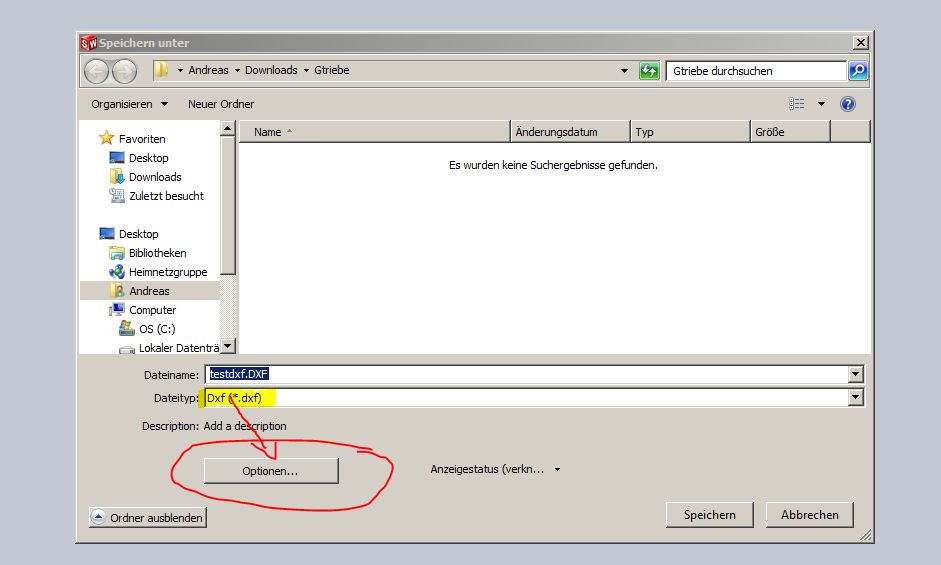This screenshot has height=565, width=941.
Task: Open the help question mark icon
Action: tap(847, 104)
